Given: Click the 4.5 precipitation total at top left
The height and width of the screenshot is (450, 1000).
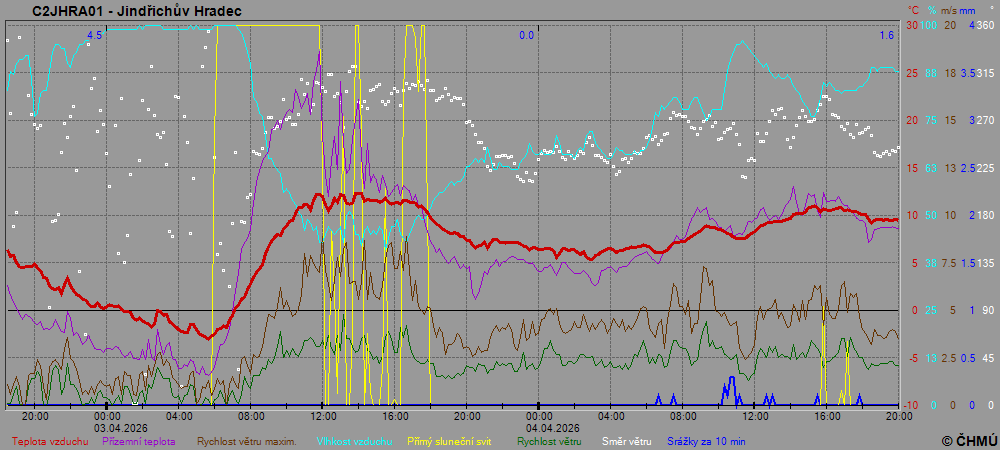Looking at the screenshot, I should point(94,35).
